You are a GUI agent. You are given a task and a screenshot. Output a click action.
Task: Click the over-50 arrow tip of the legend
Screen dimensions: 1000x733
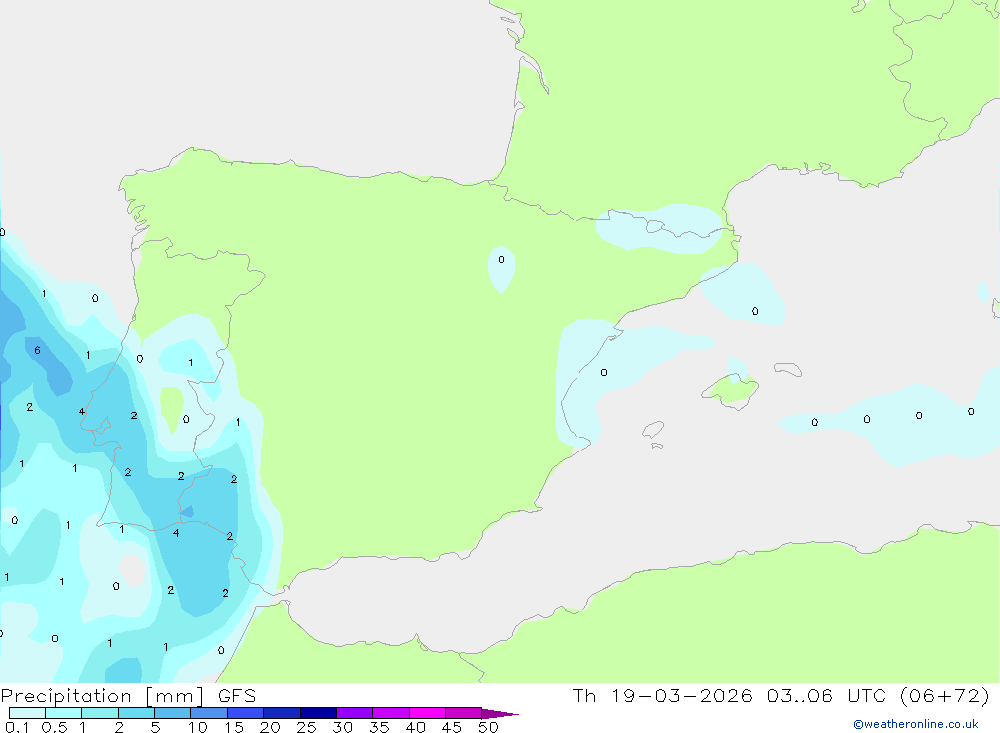pos(501,713)
